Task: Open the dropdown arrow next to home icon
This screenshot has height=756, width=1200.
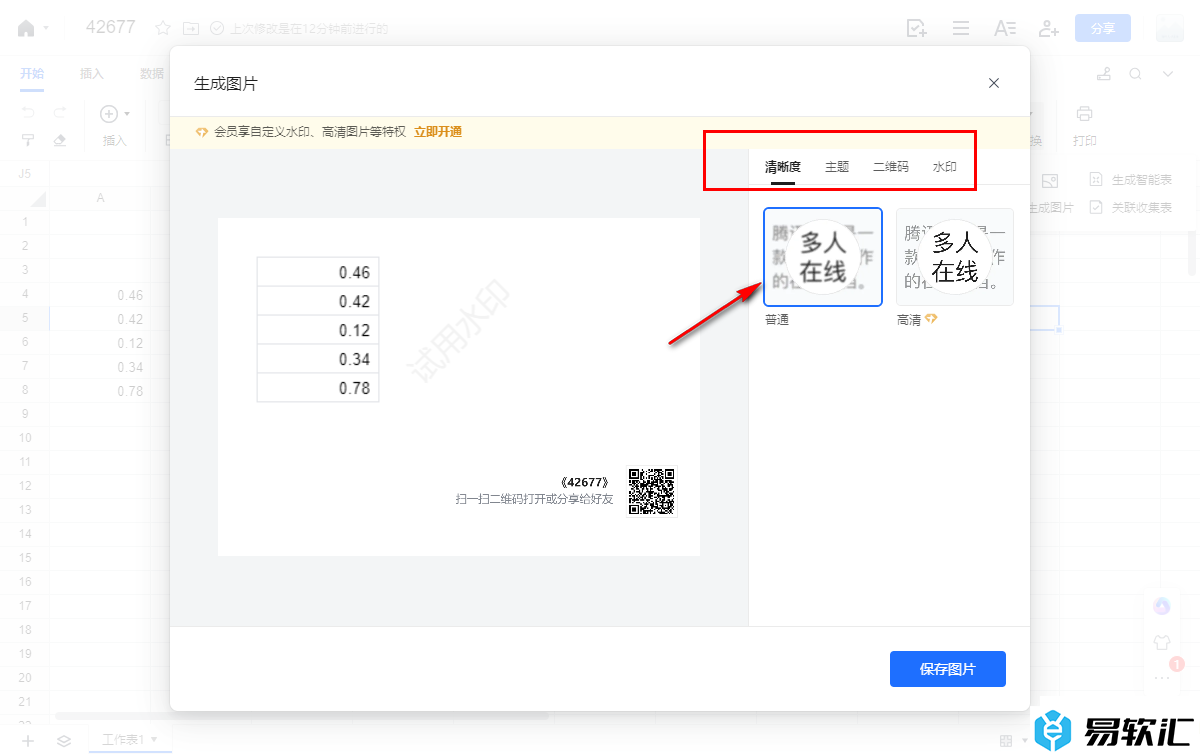Action: click(46, 29)
